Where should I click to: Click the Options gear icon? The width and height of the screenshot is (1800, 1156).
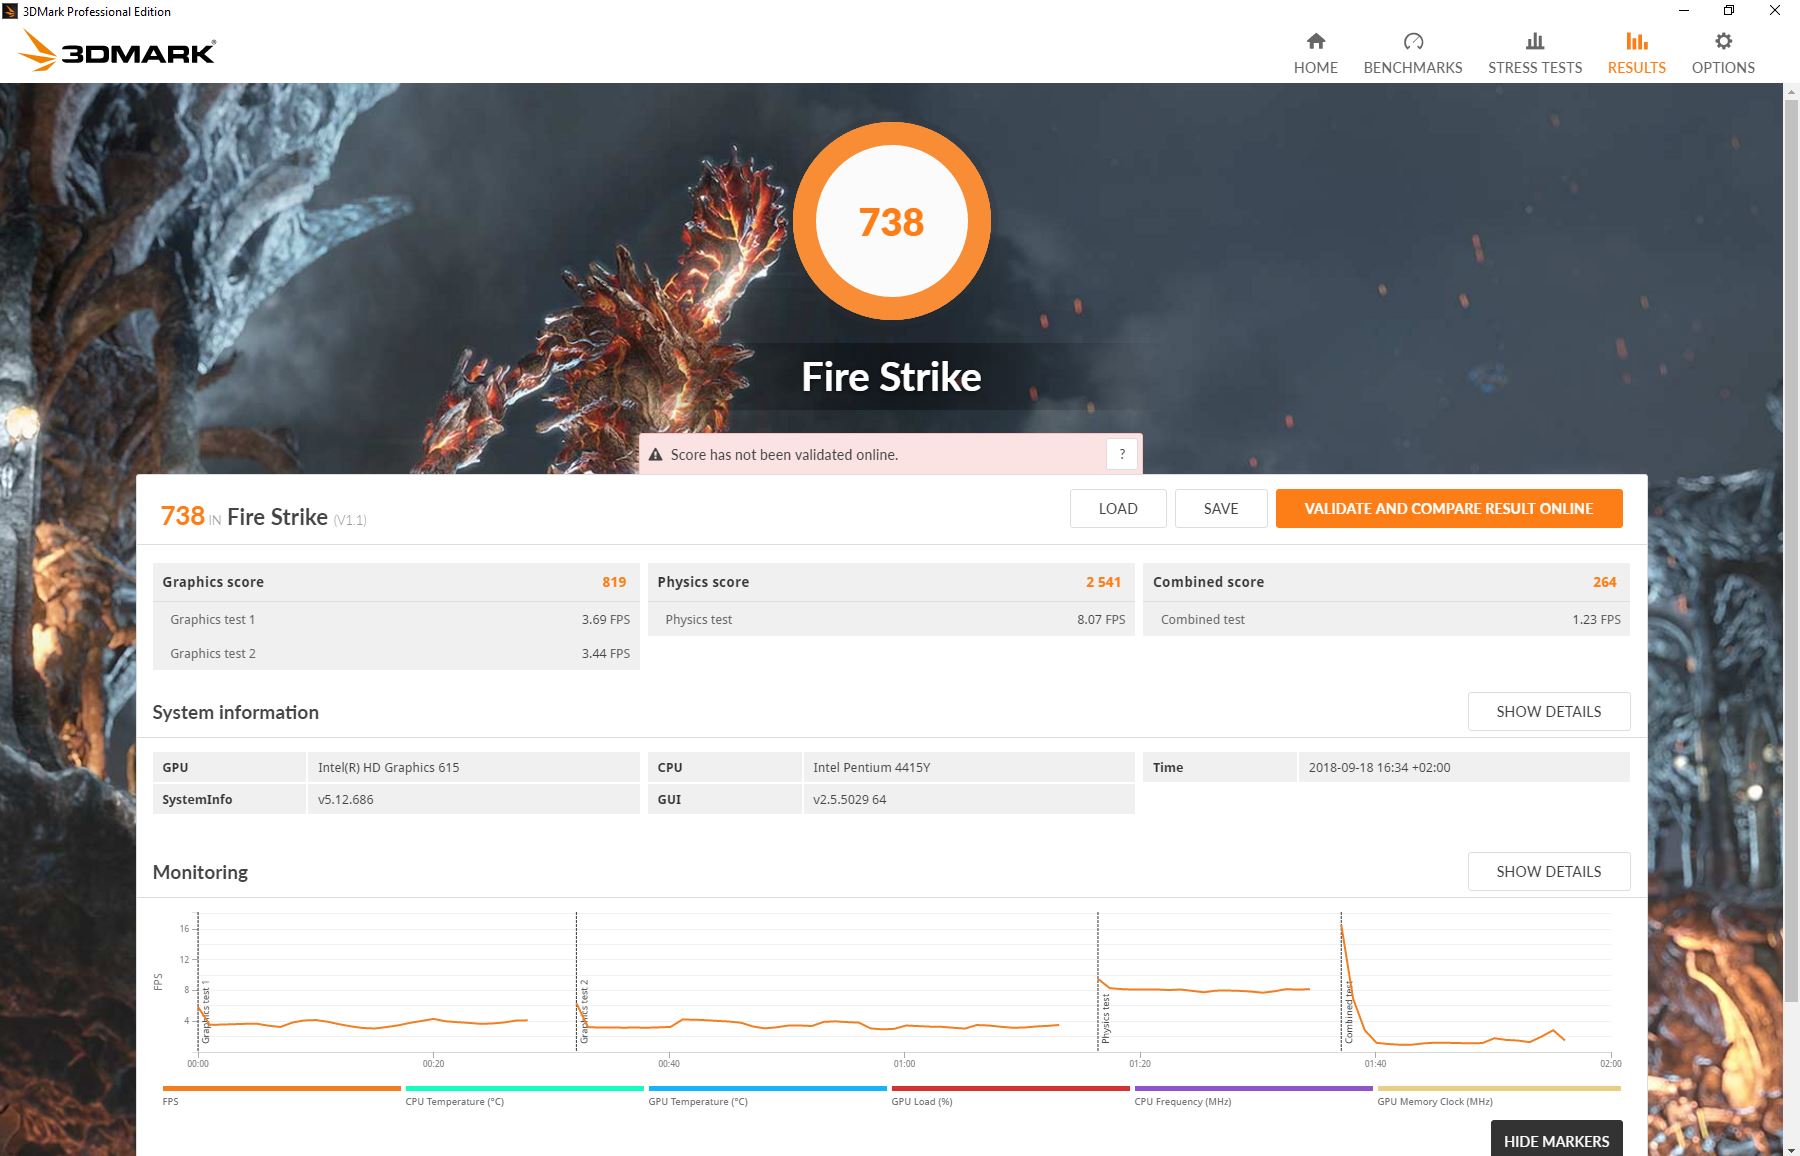coord(1722,41)
